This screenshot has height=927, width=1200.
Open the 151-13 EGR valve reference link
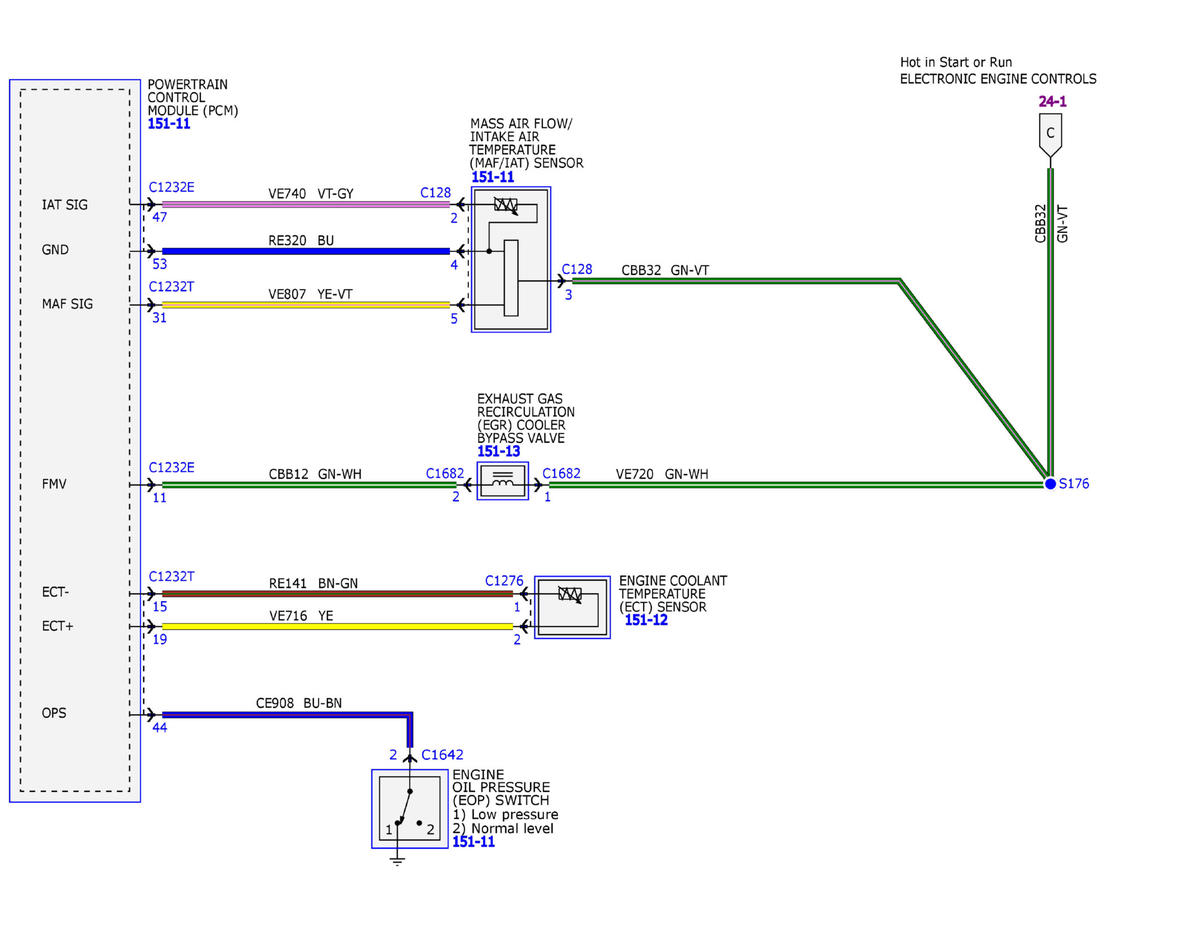pyautogui.click(x=496, y=452)
